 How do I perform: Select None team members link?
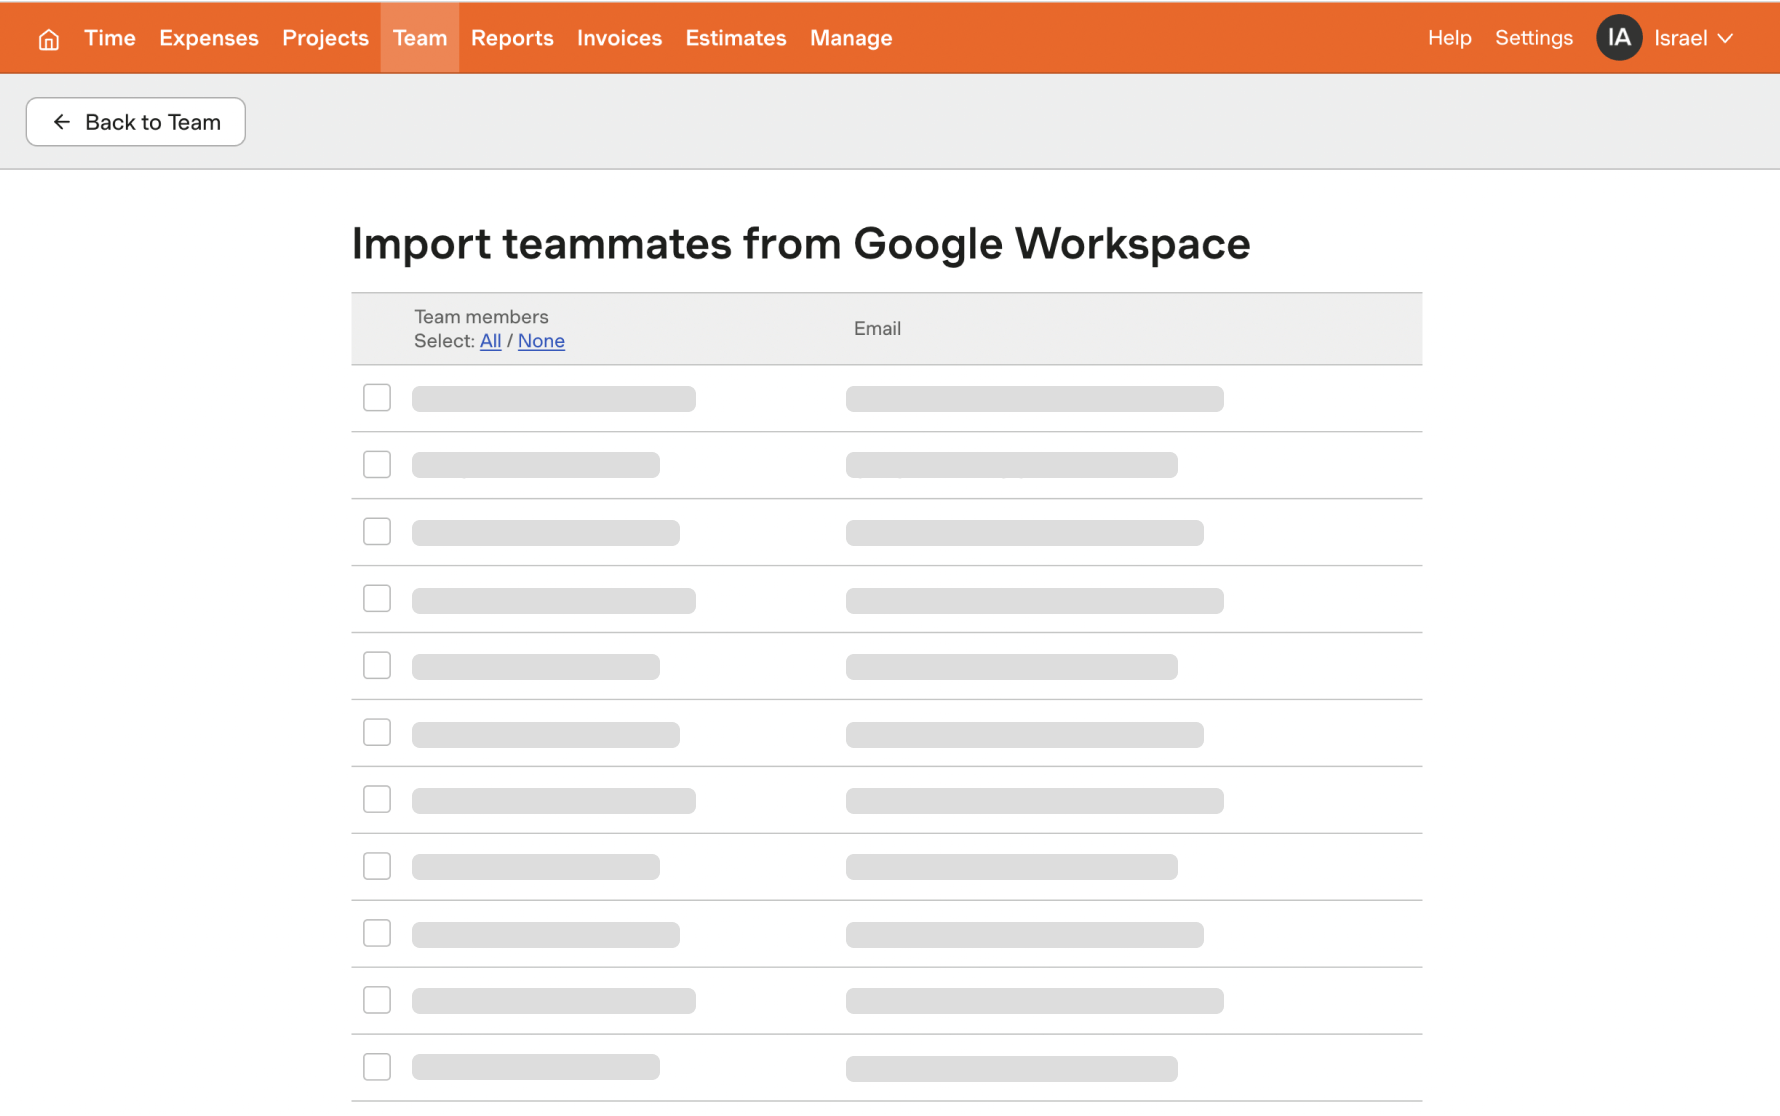[541, 341]
